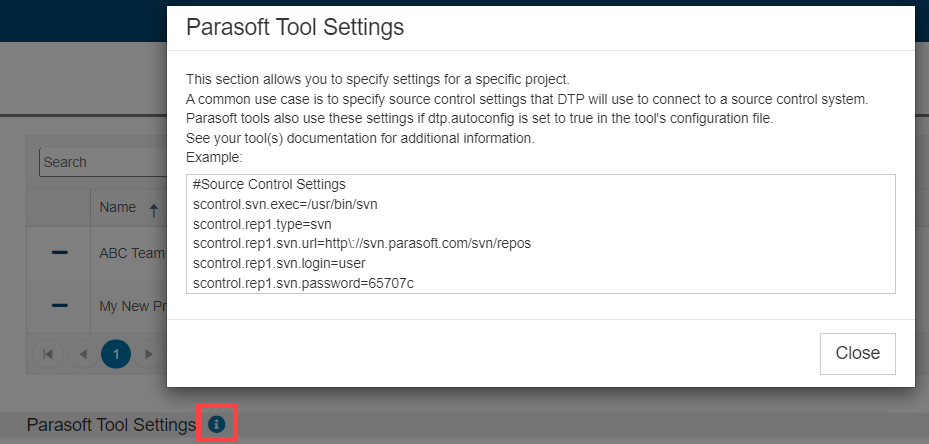The image size is (929, 444).
Task: Go to the next page of results
Action: [x=149, y=354]
